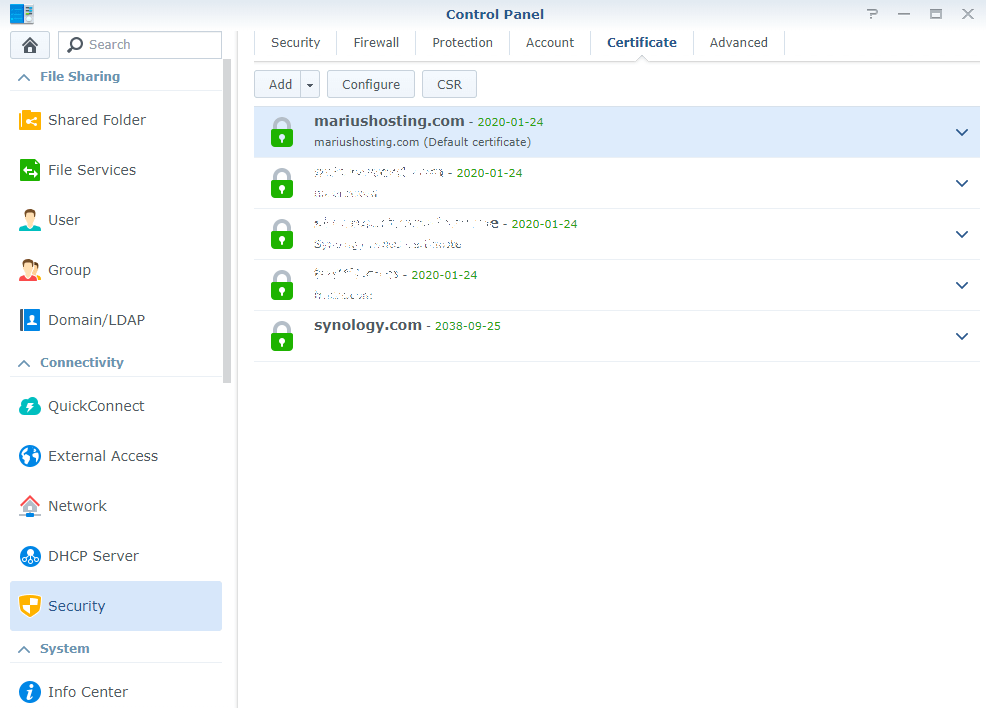Click the search magnifier icon

point(75,45)
